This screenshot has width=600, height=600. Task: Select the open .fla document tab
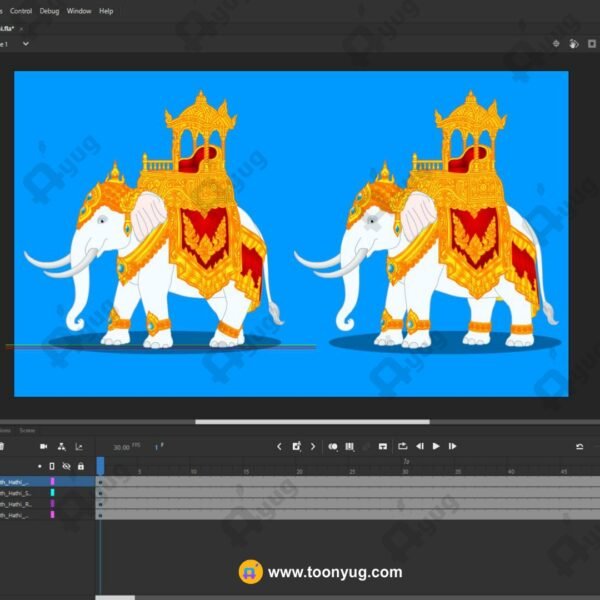pyautogui.click(x=7, y=29)
